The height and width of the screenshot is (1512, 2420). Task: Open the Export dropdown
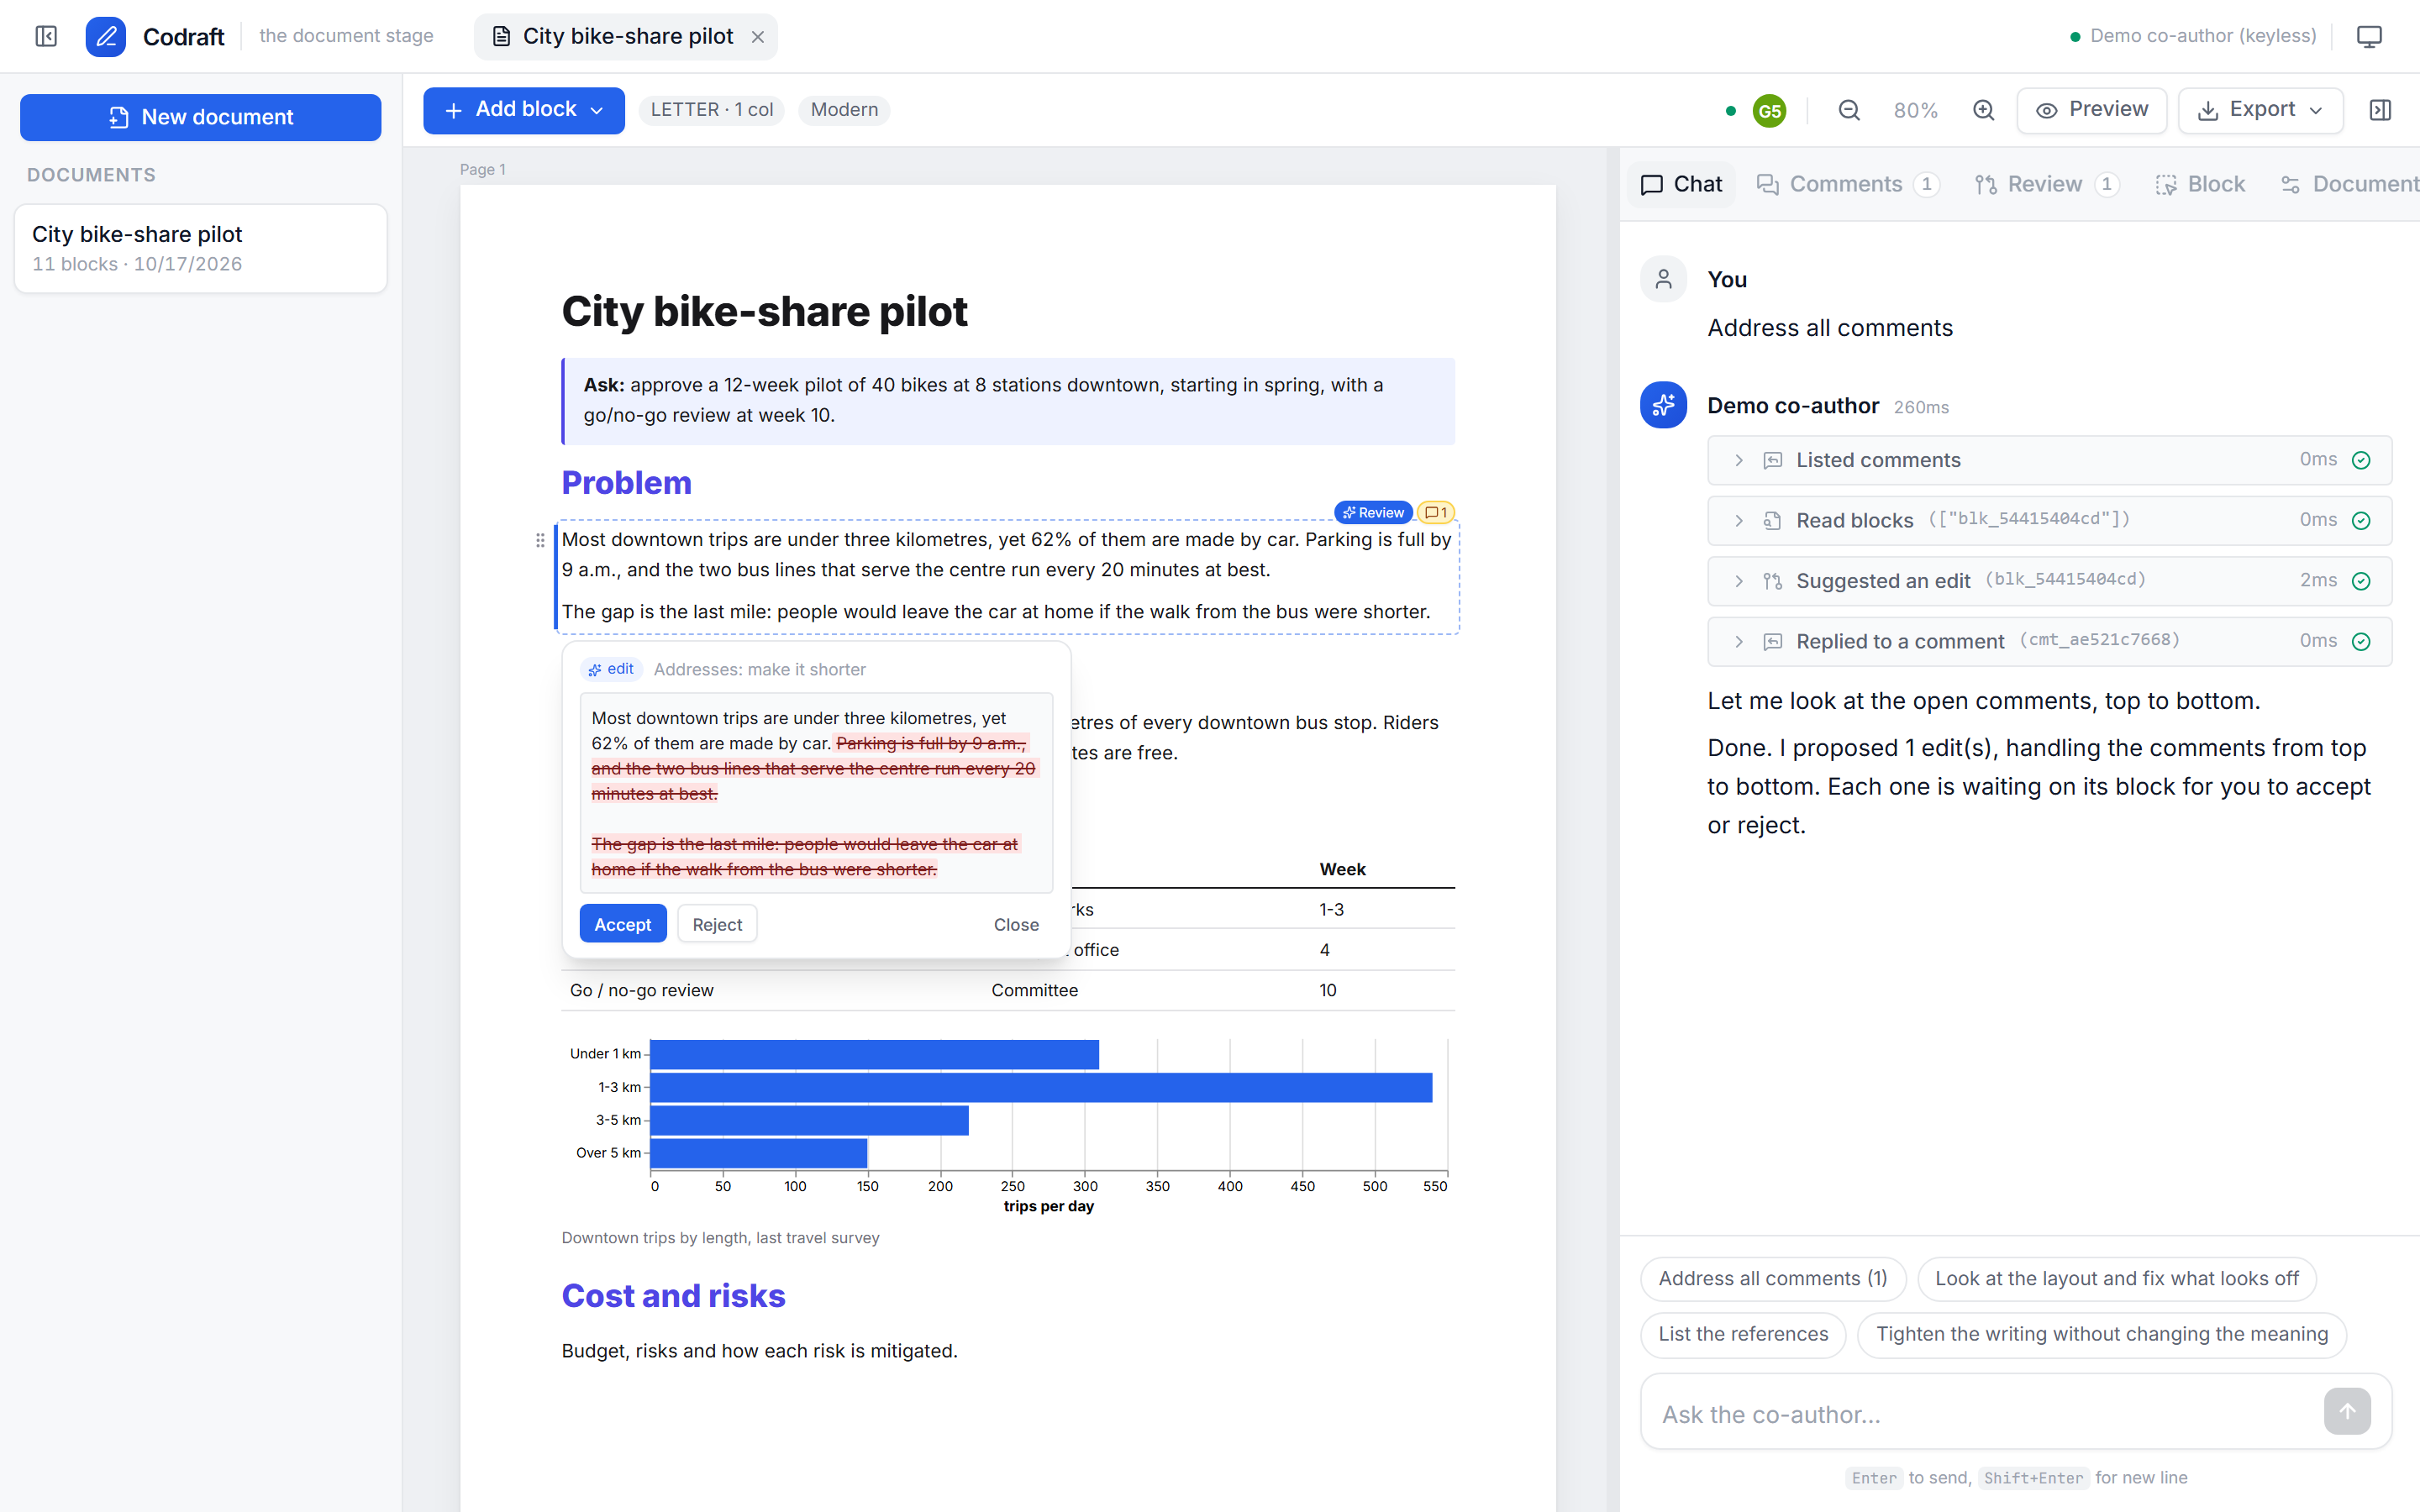pyautogui.click(x=2260, y=110)
